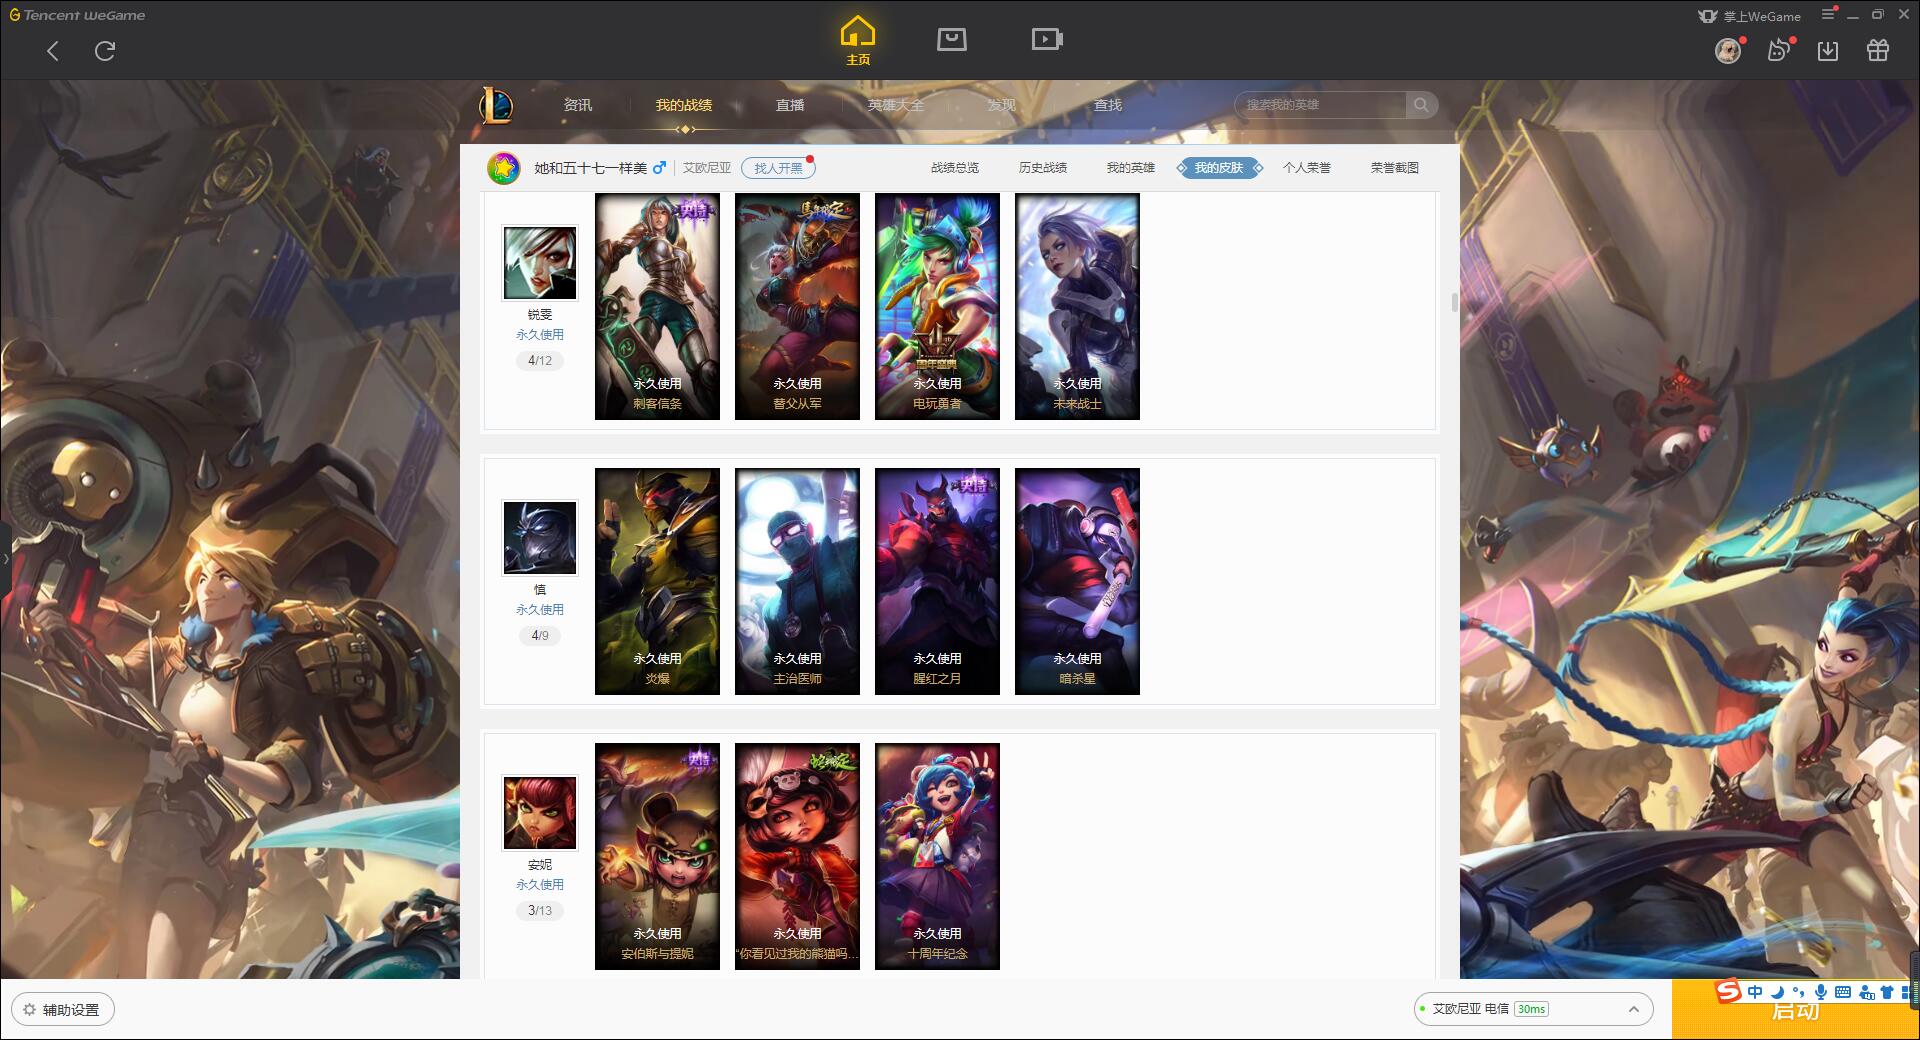
Task: Go back with the back arrow
Action: click(53, 51)
